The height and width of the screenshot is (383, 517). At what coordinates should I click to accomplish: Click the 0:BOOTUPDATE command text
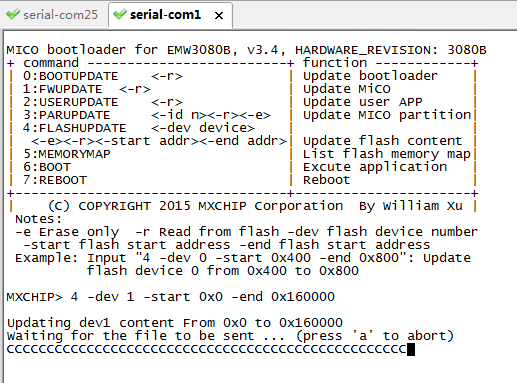(70, 76)
